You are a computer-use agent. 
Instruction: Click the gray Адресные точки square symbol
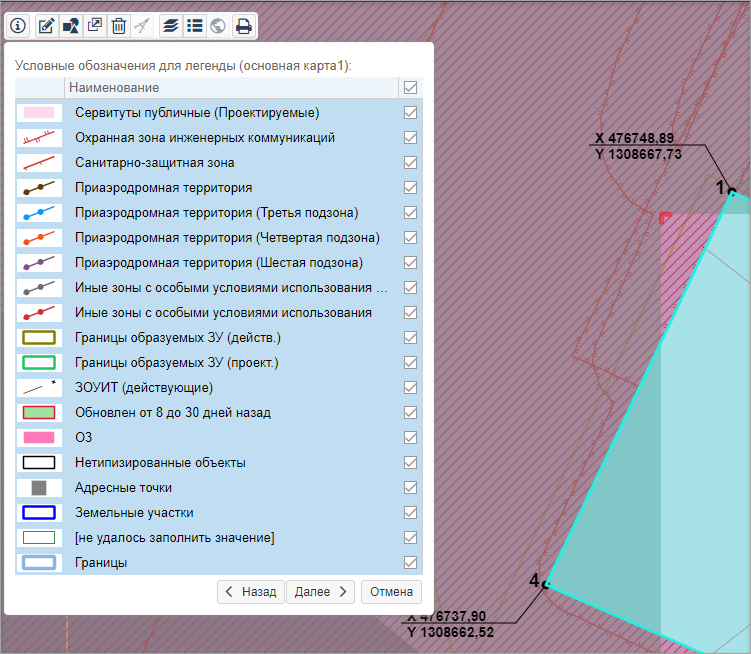click(39, 488)
